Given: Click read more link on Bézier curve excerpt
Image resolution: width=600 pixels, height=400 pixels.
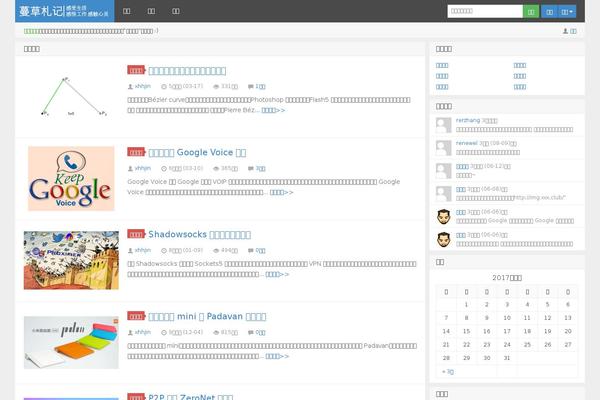Looking at the screenshot, I should [273, 110].
